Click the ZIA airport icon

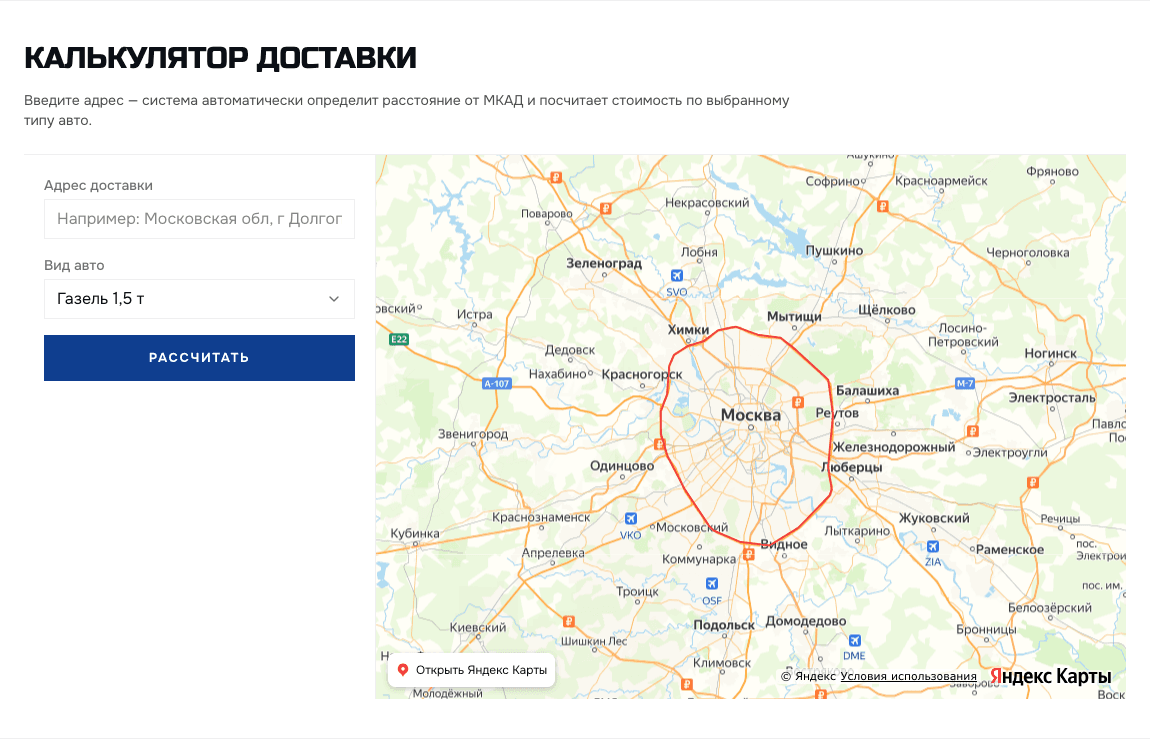(x=933, y=546)
